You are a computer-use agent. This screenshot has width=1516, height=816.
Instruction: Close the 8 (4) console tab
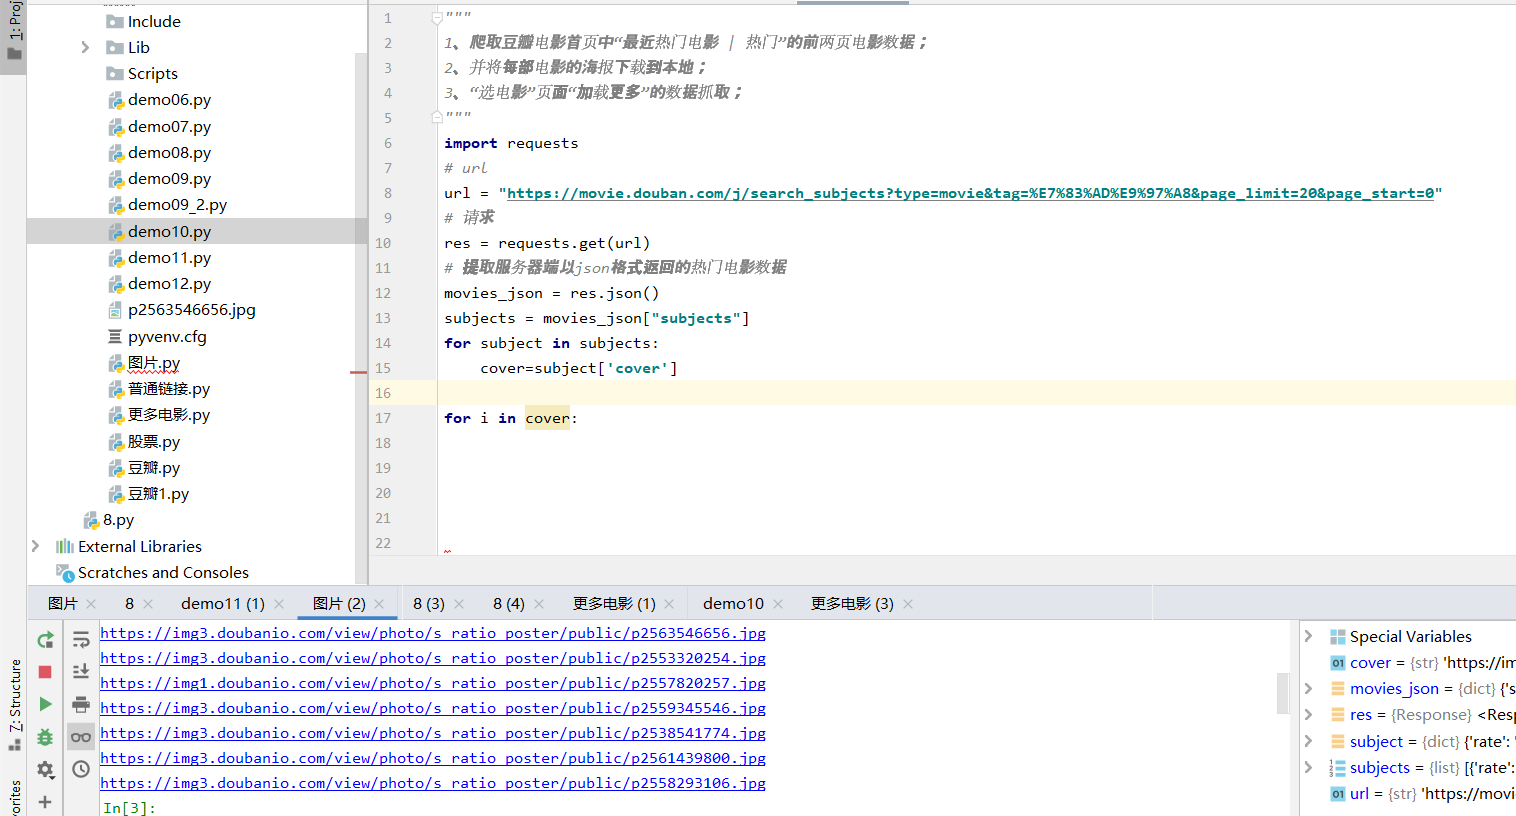point(539,604)
